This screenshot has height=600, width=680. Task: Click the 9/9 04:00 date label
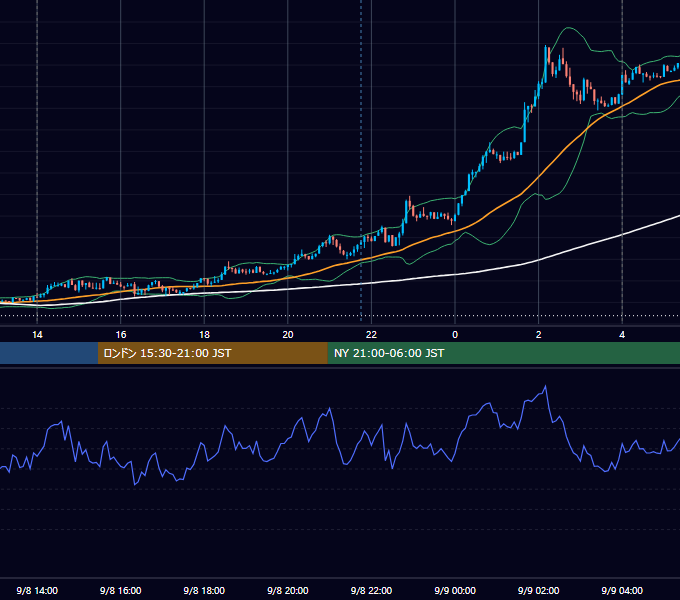pyautogui.click(x=622, y=590)
